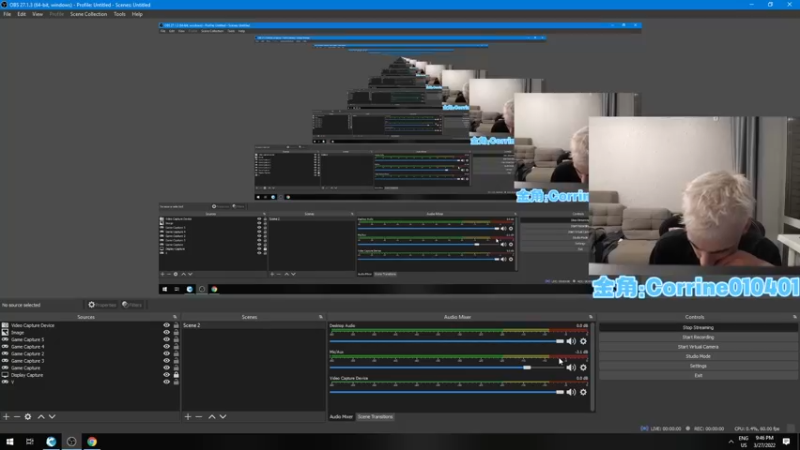Viewport: 800px width, 450px height.
Task: Adjust the Desktop Audio volume slider
Action: pyautogui.click(x=560, y=341)
